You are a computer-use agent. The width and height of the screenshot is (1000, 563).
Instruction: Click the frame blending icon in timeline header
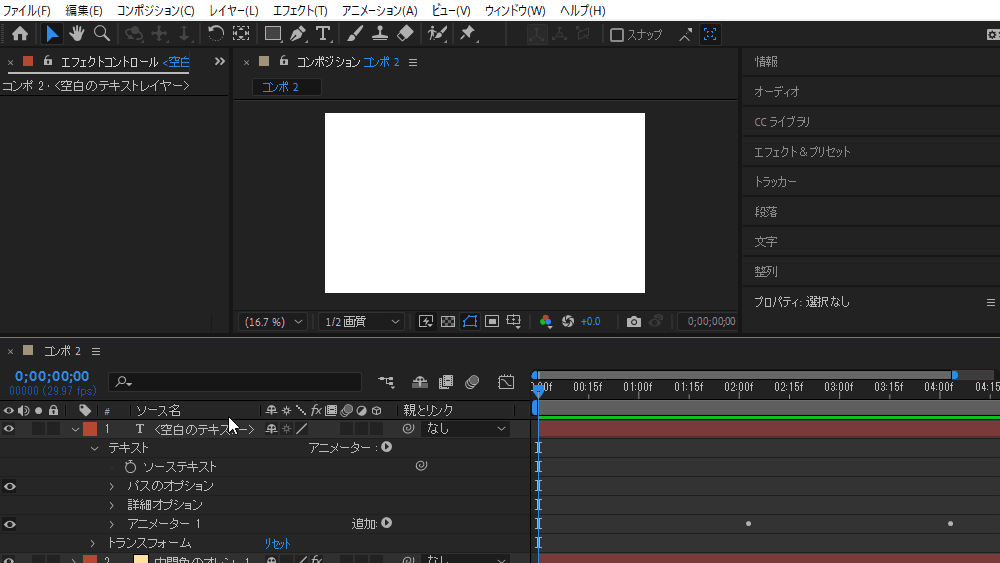(446, 382)
